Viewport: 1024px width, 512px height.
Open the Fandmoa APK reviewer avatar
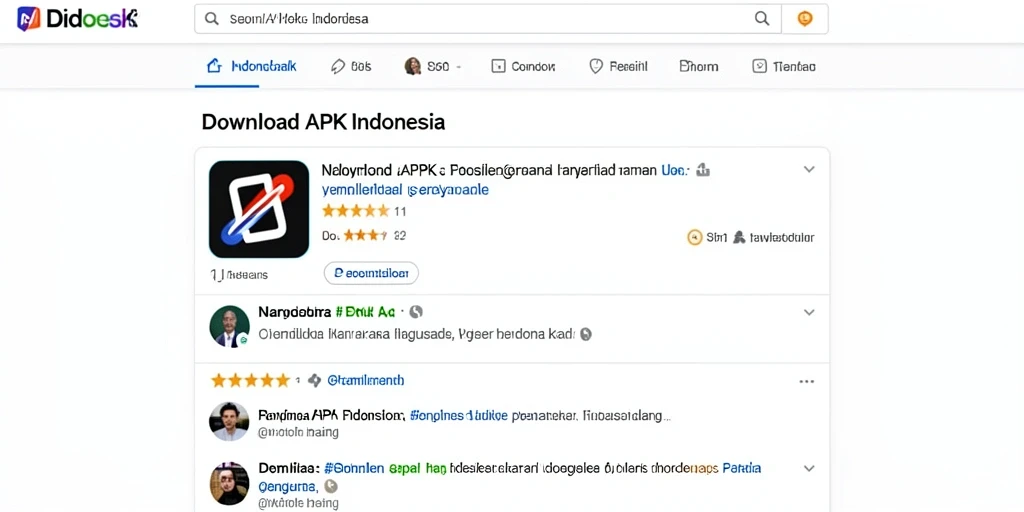tap(229, 422)
